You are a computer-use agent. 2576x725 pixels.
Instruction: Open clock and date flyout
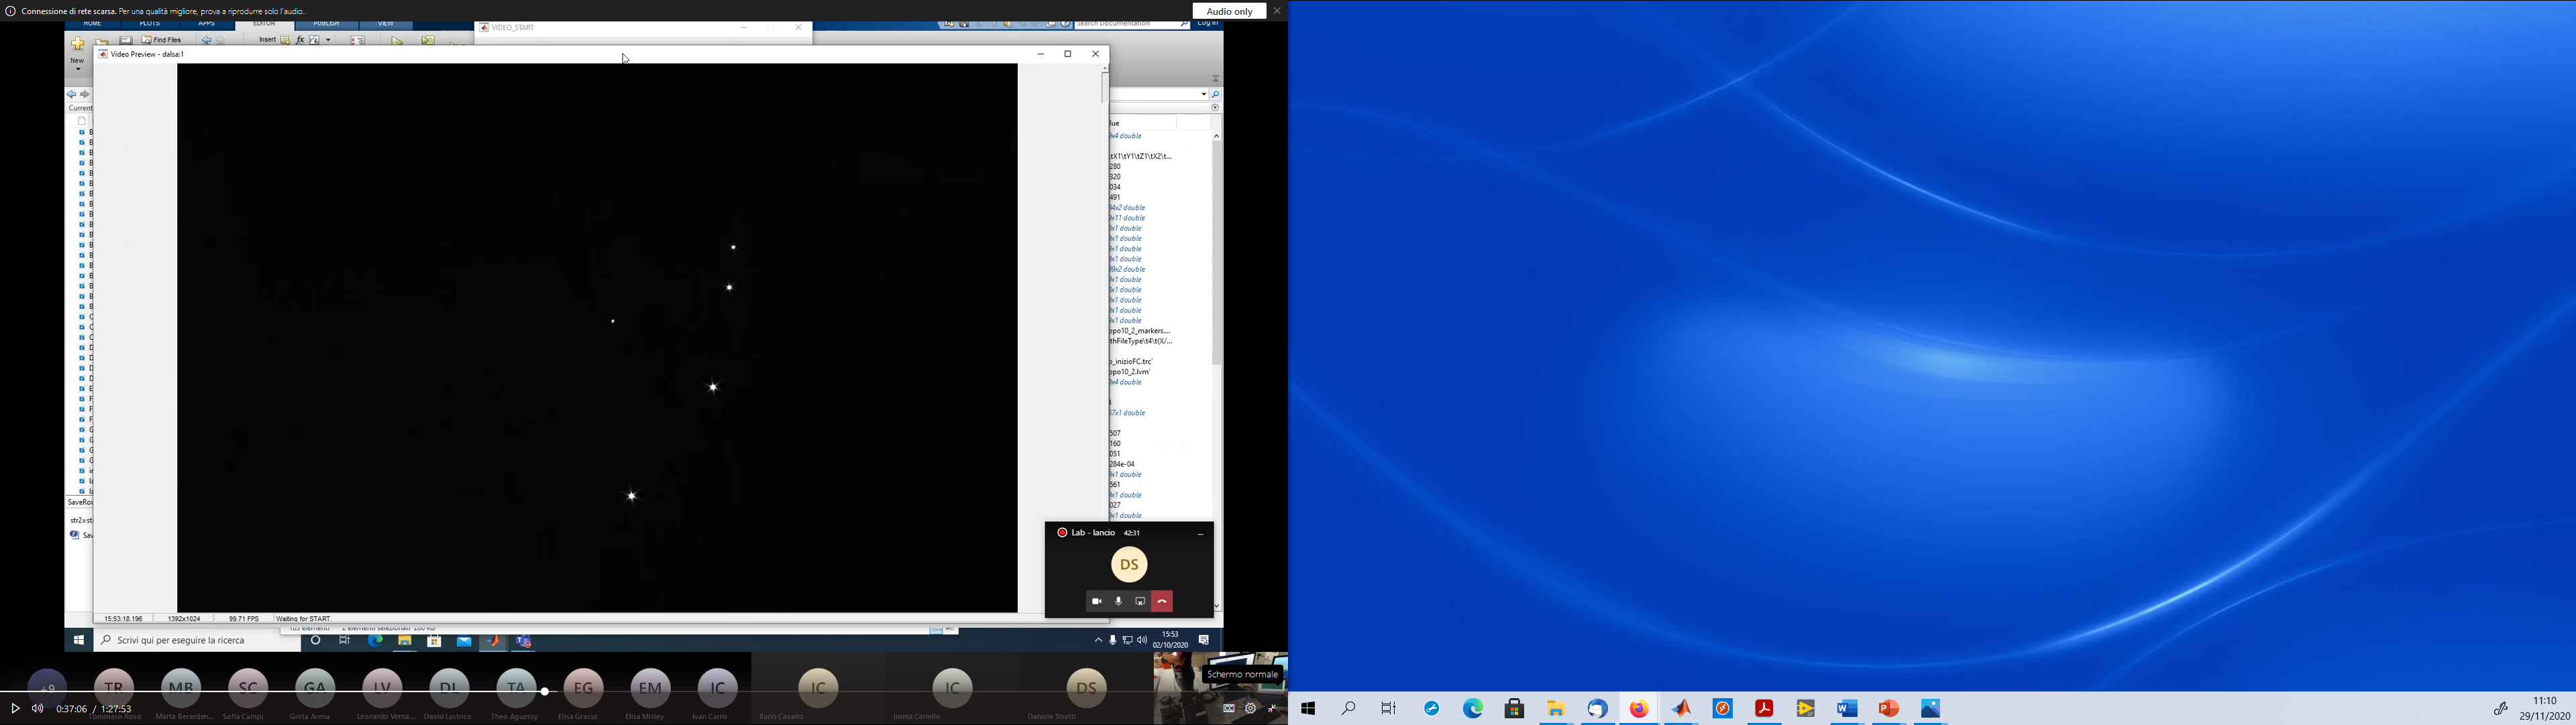click(x=2544, y=708)
